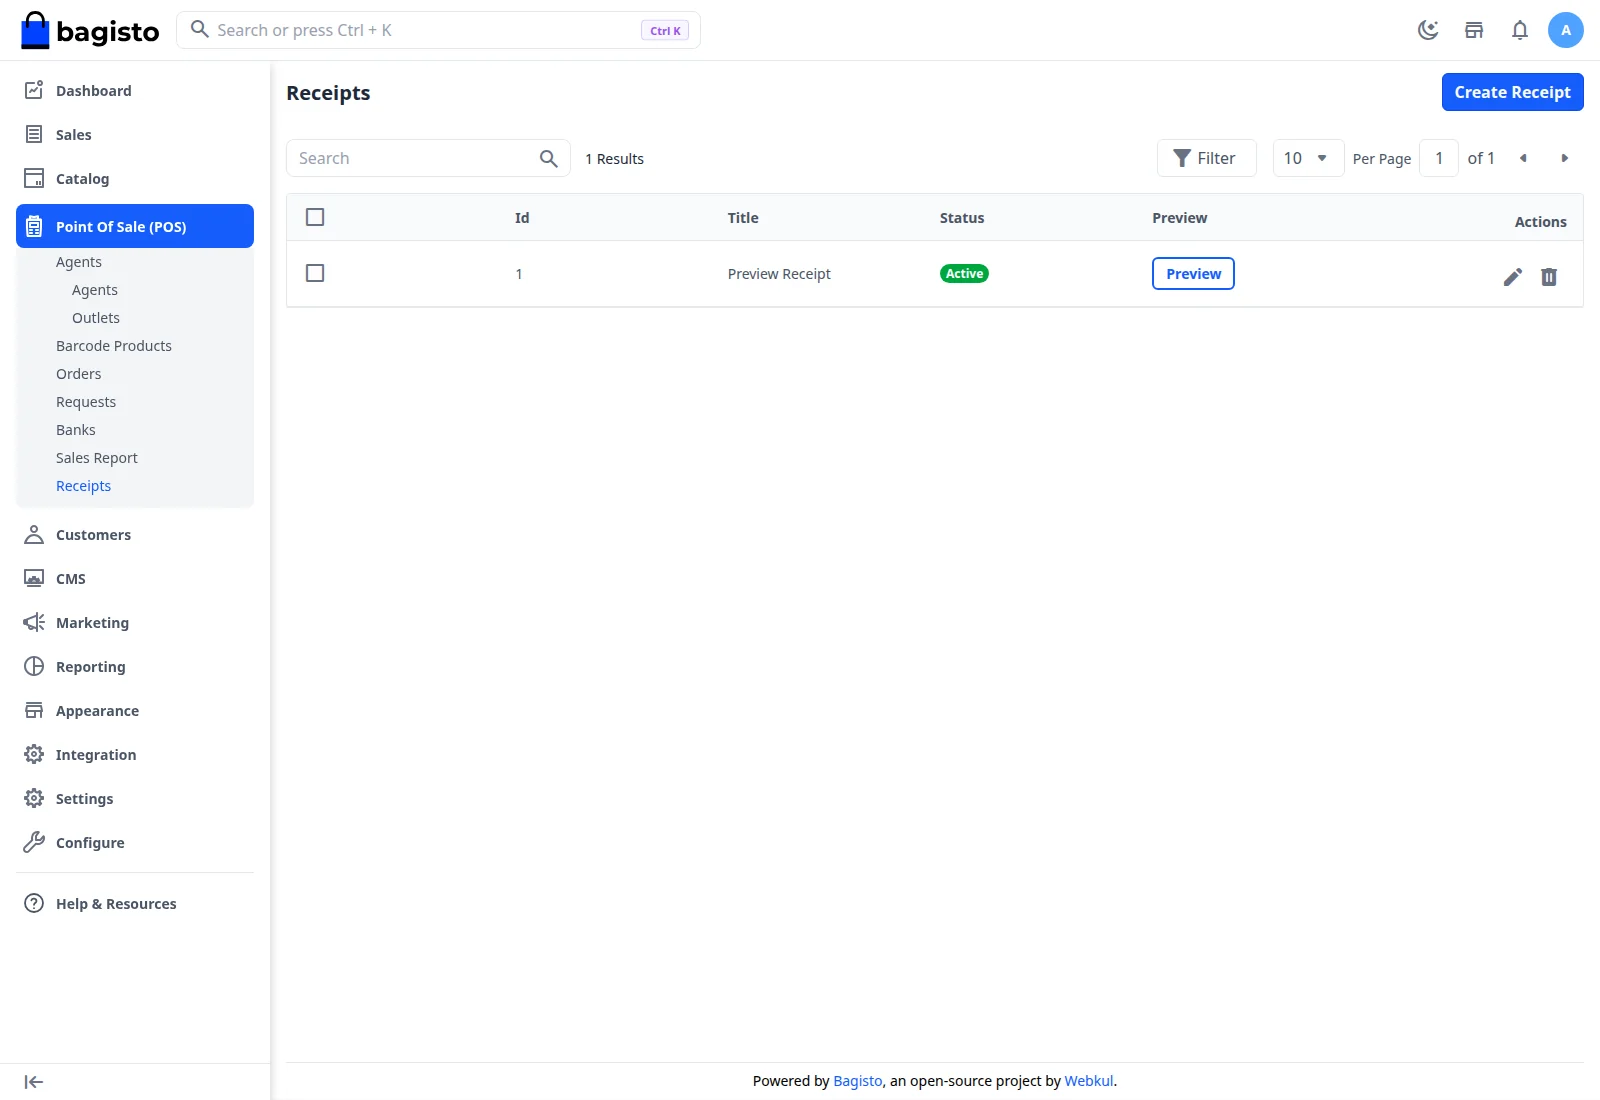Open Dashboard from sidebar
The image size is (1600, 1100).
pyautogui.click(x=135, y=91)
